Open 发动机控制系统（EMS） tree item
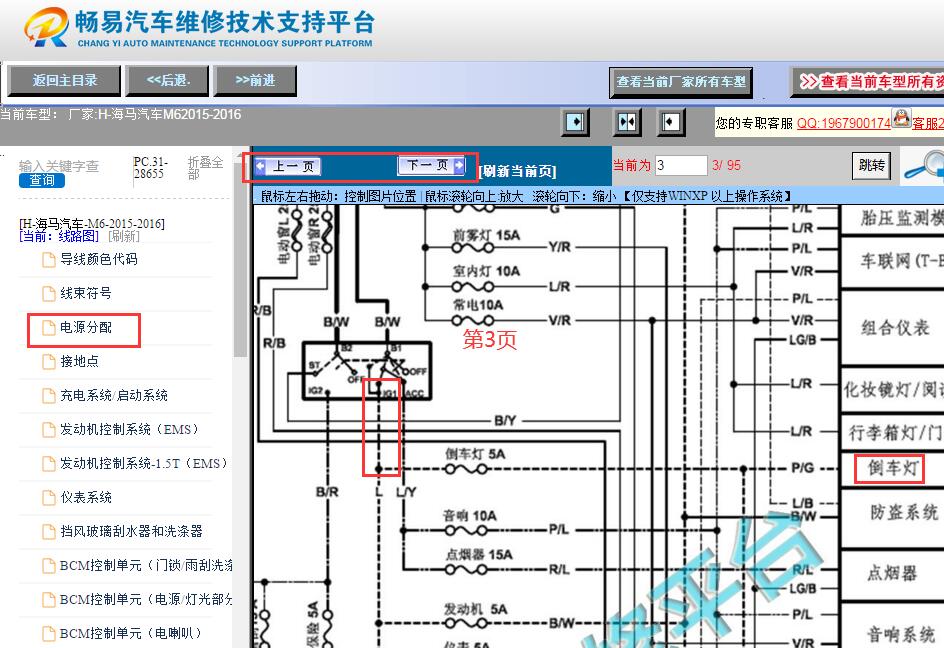The height and width of the screenshot is (648, 944). (x=129, y=429)
